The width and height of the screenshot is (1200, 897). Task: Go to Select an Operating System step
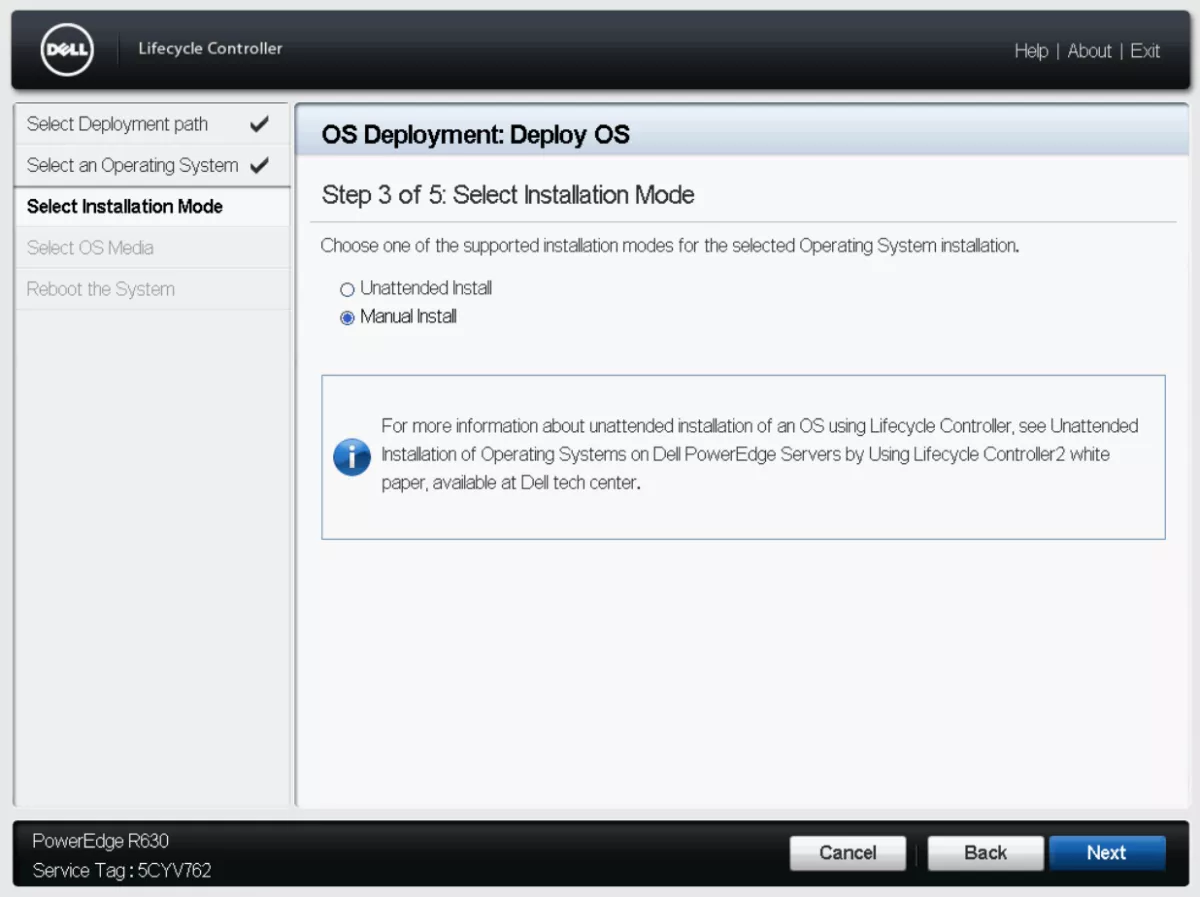tap(152, 165)
